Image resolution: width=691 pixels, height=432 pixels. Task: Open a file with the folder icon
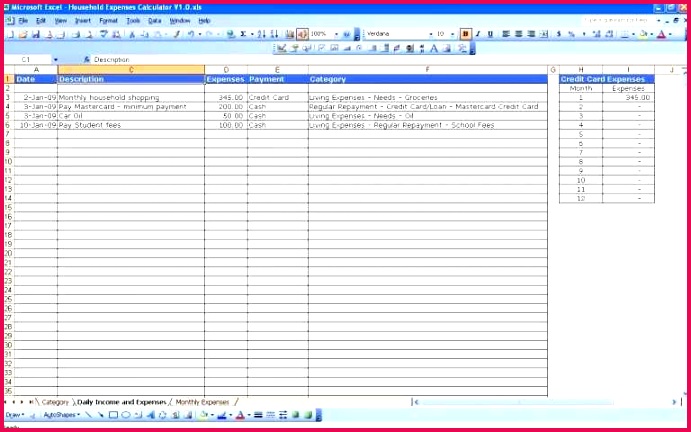pos(23,34)
